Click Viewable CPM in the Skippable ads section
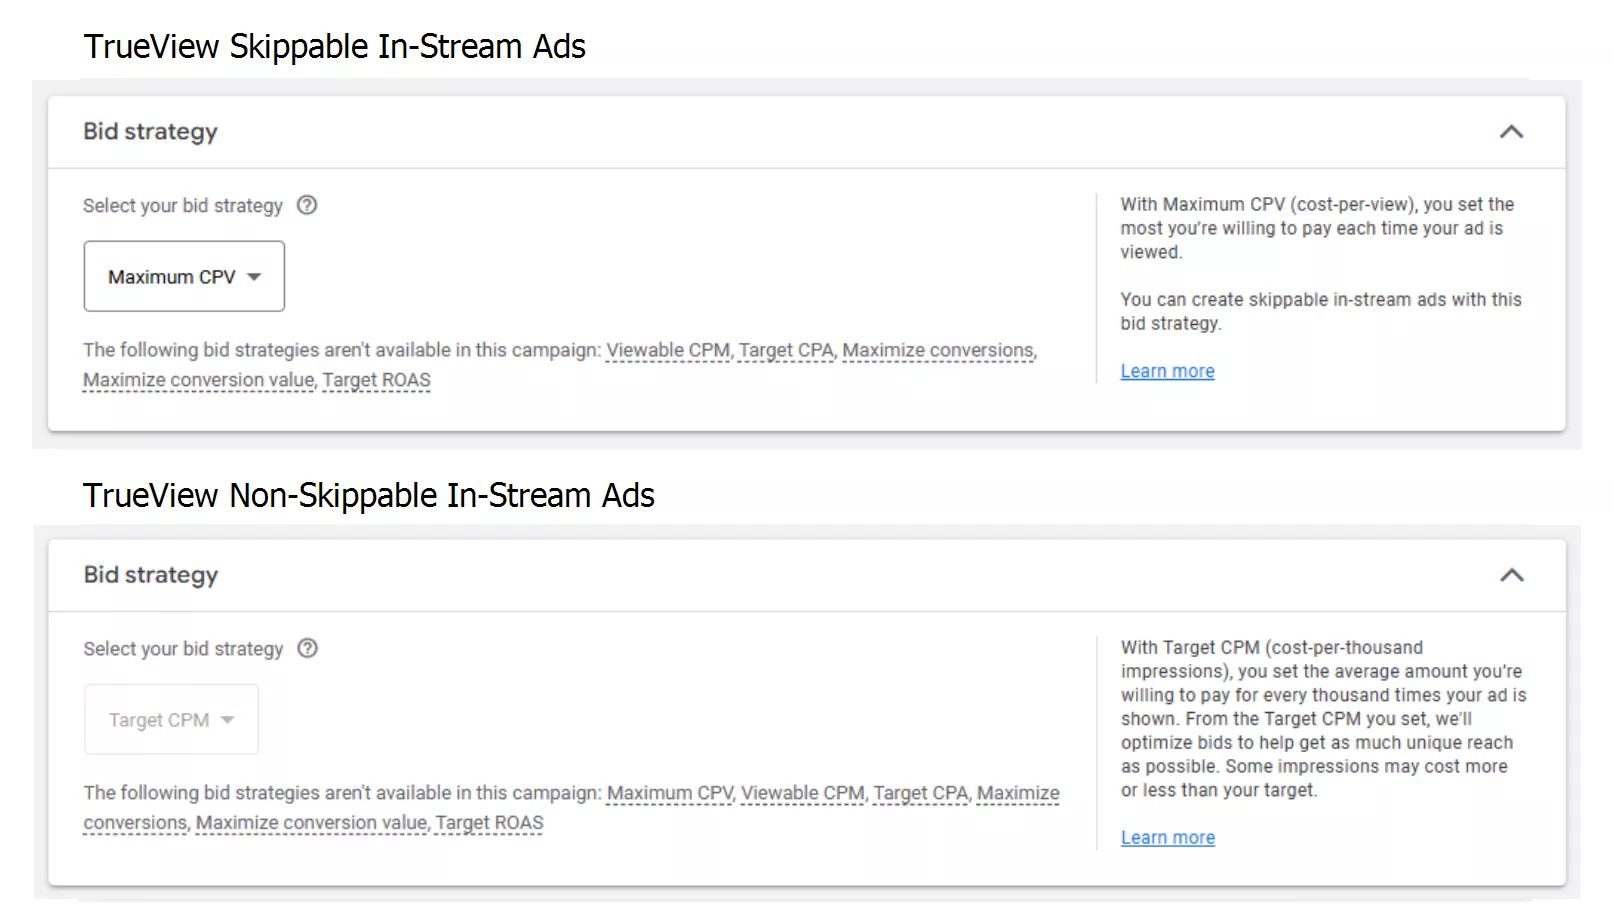 (668, 350)
